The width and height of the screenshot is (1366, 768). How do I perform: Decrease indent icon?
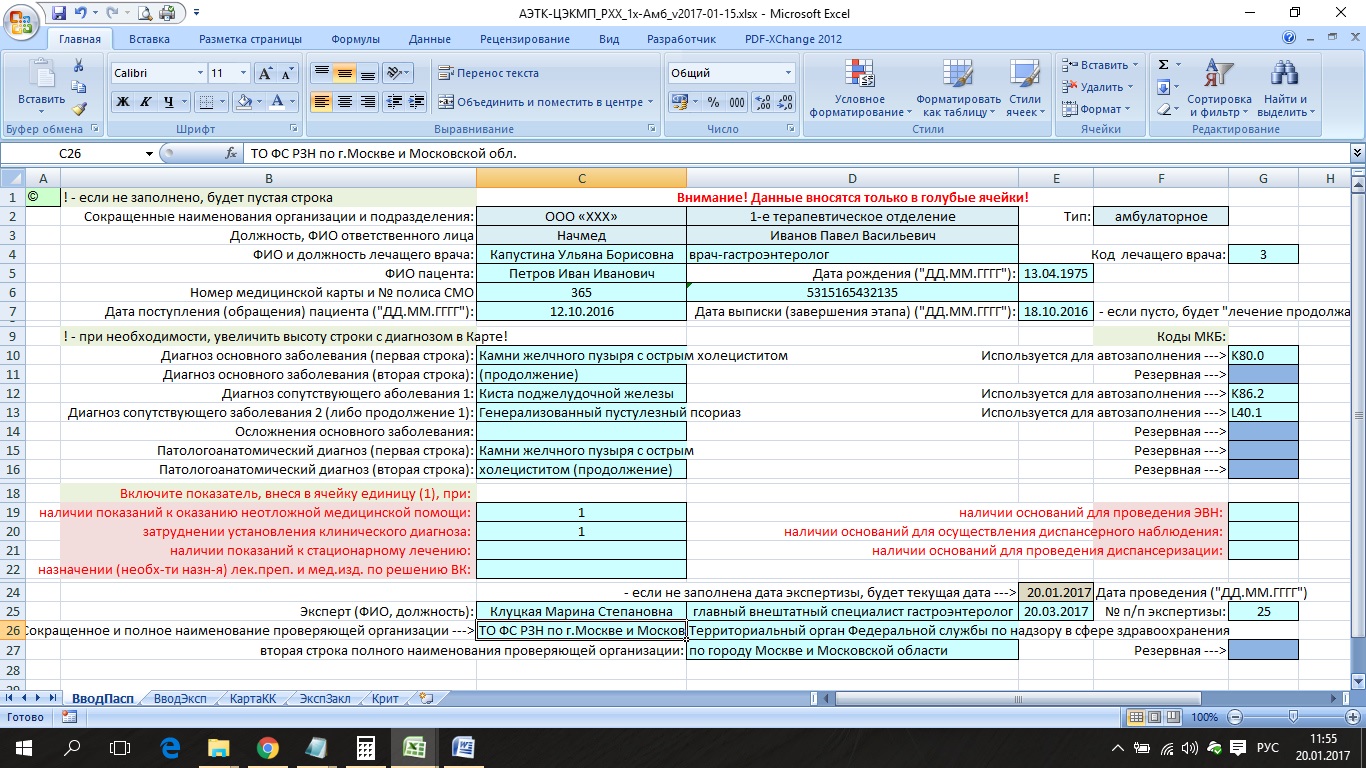[394, 102]
